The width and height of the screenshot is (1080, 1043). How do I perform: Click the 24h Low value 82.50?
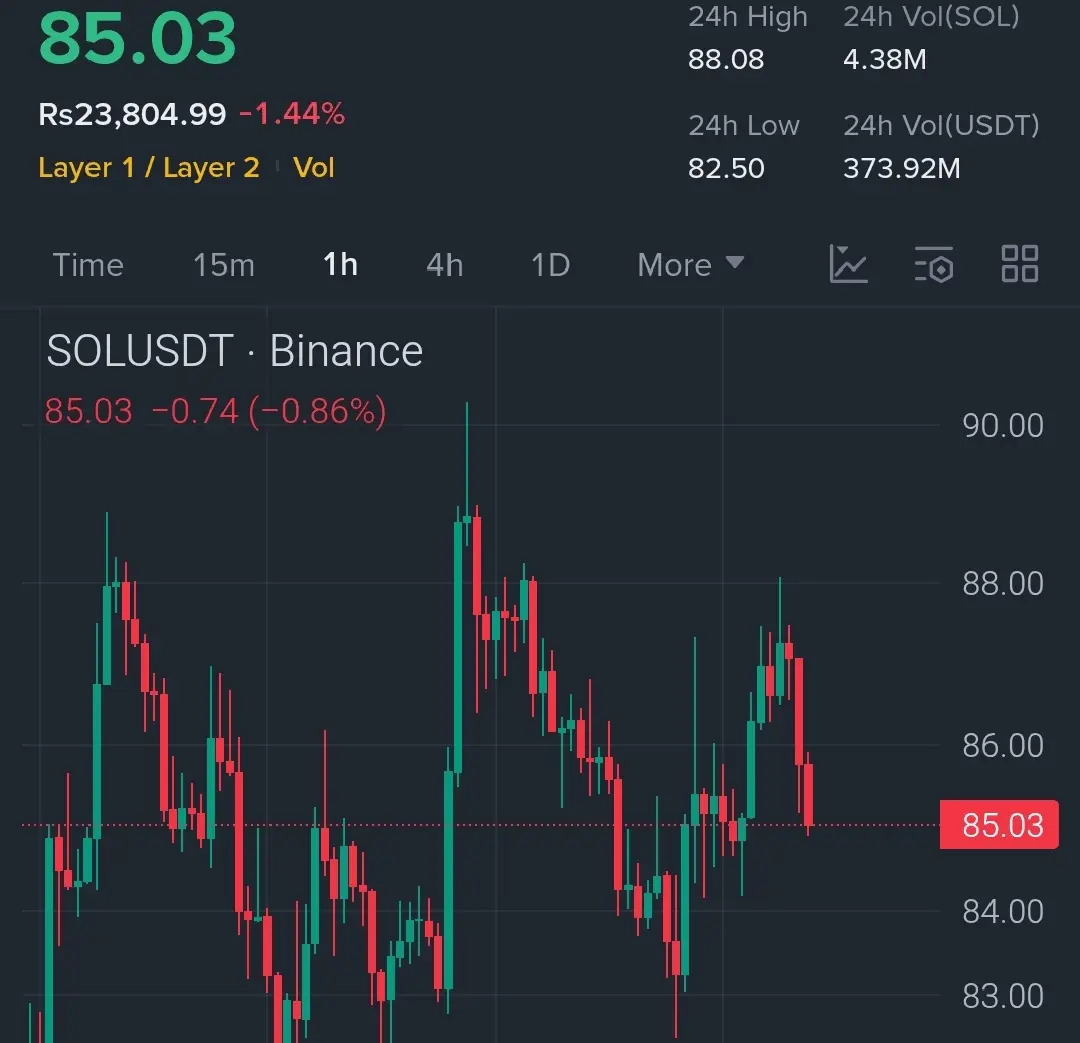pos(726,168)
